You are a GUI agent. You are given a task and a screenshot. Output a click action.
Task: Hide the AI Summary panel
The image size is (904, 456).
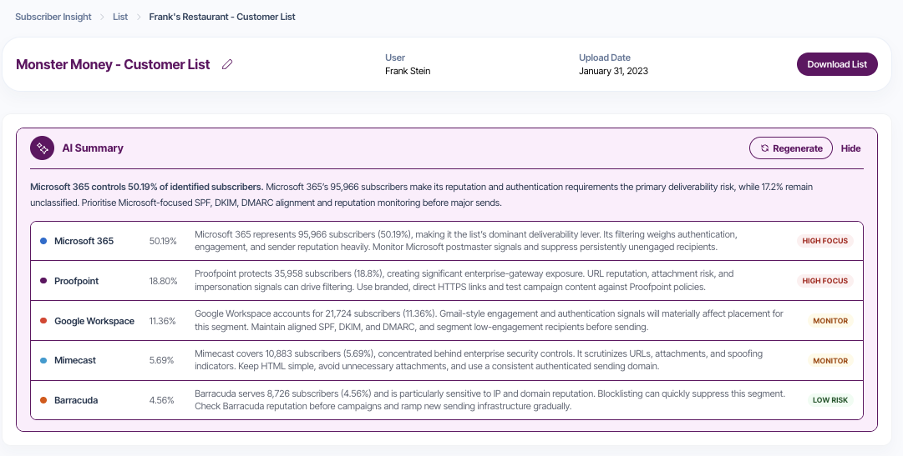[x=850, y=148]
